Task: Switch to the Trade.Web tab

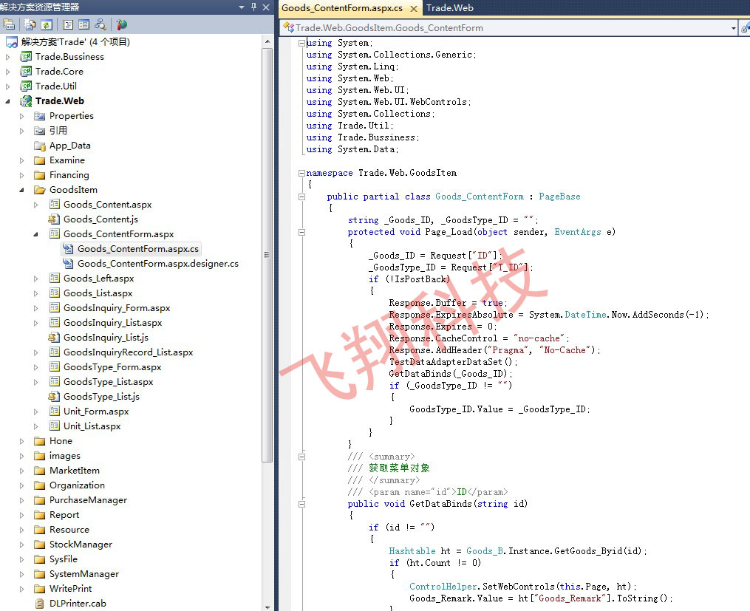Action: tap(450, 8)
